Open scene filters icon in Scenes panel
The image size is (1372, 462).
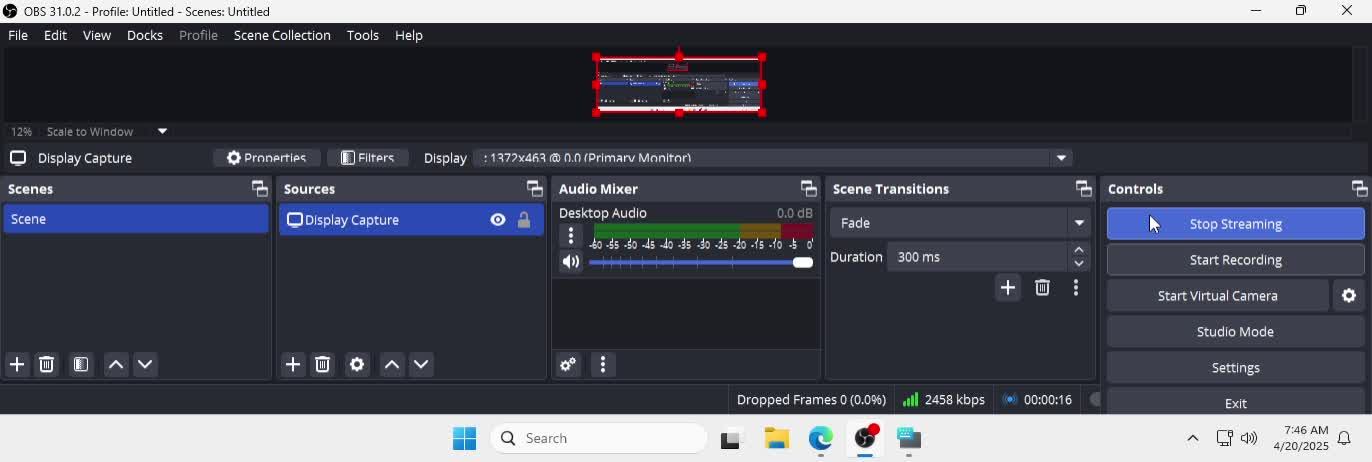point(81,364)
